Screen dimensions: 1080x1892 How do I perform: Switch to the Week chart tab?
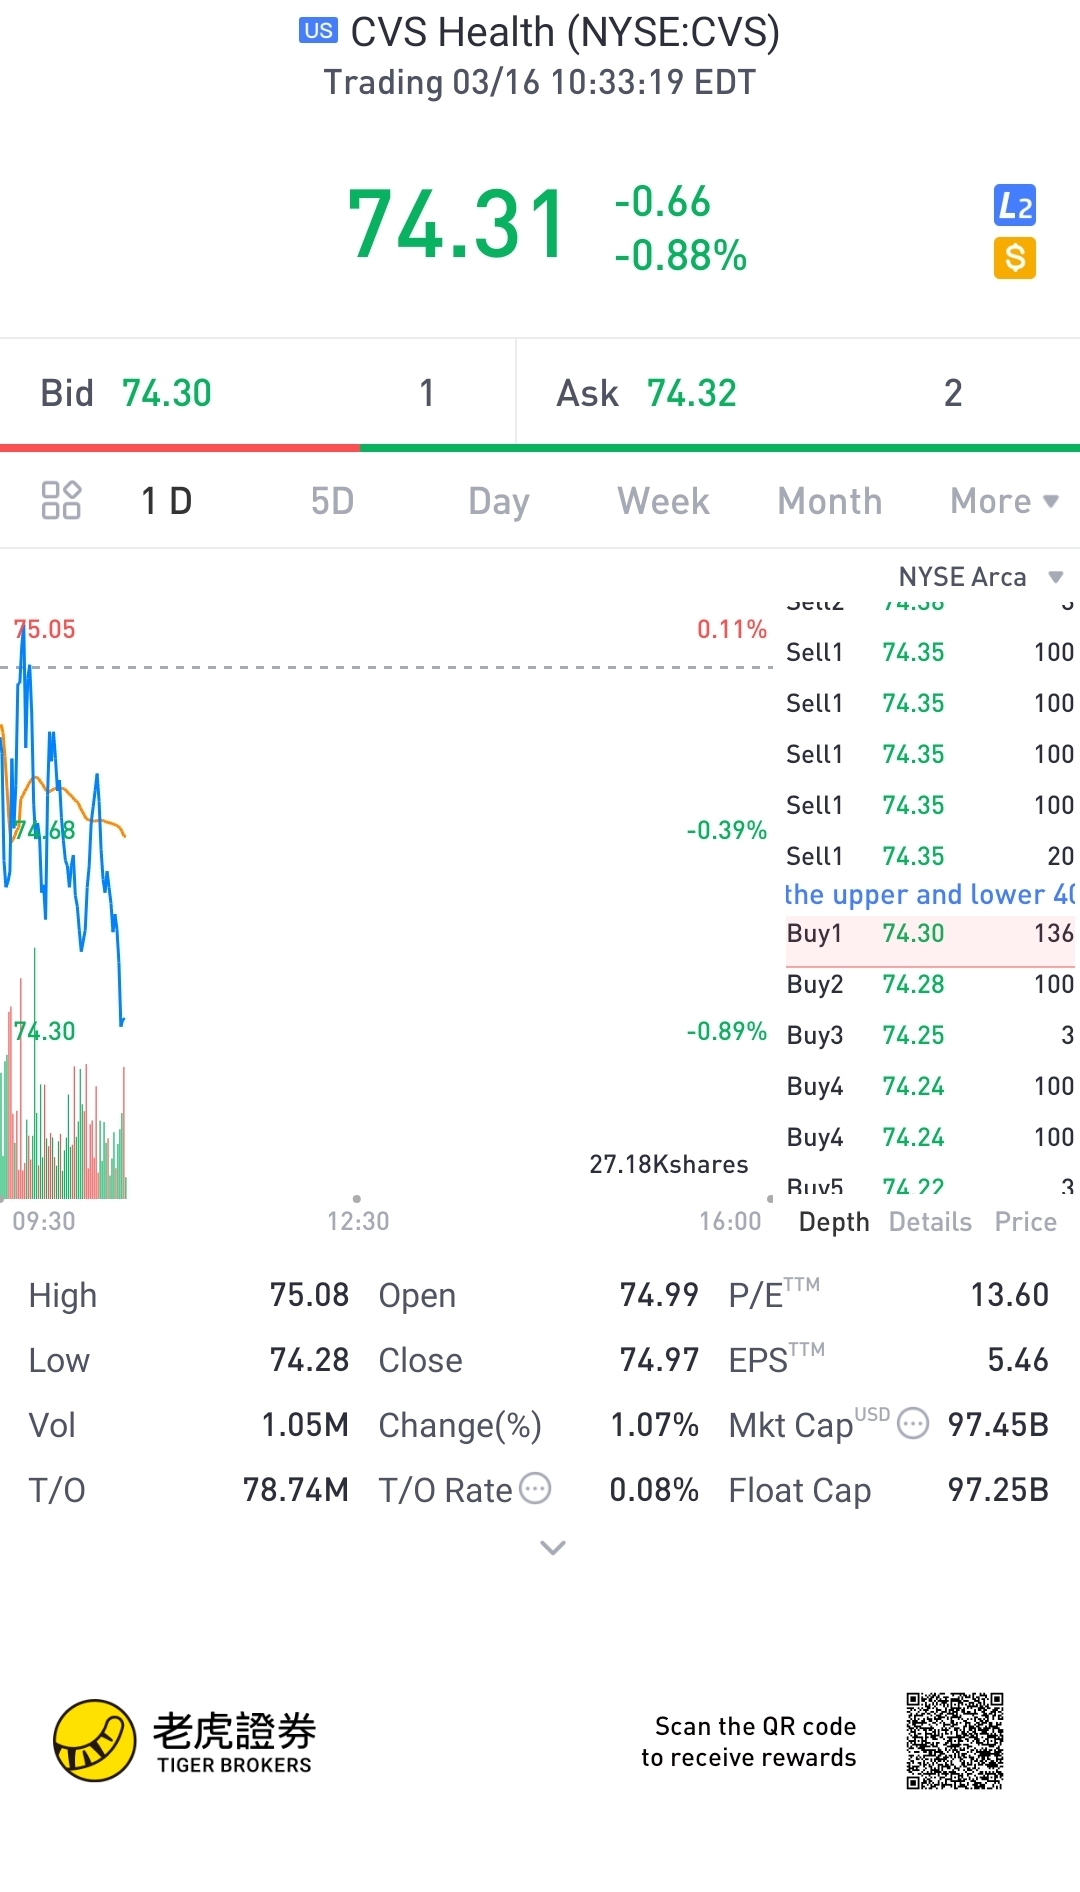tap(663, 501)
